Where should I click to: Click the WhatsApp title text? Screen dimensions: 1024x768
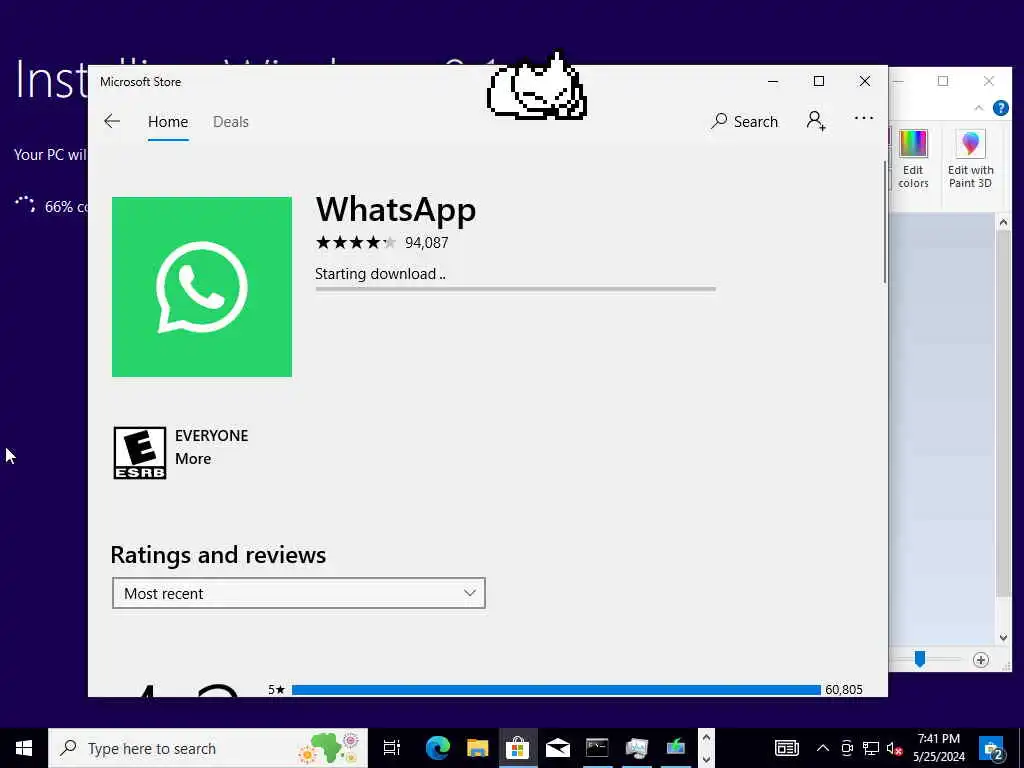(396, 210)
